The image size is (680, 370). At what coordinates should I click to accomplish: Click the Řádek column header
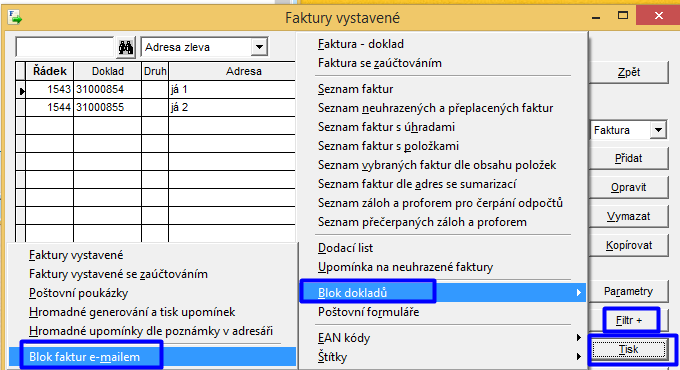click(x=49, y=71)
